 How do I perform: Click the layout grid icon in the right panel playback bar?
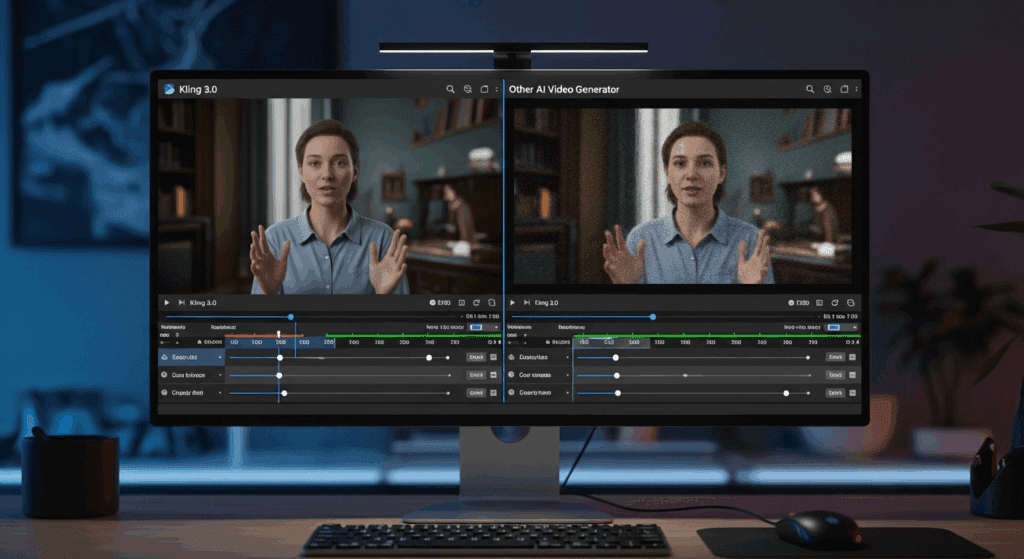pyautogui.click(x=820, y=303)
